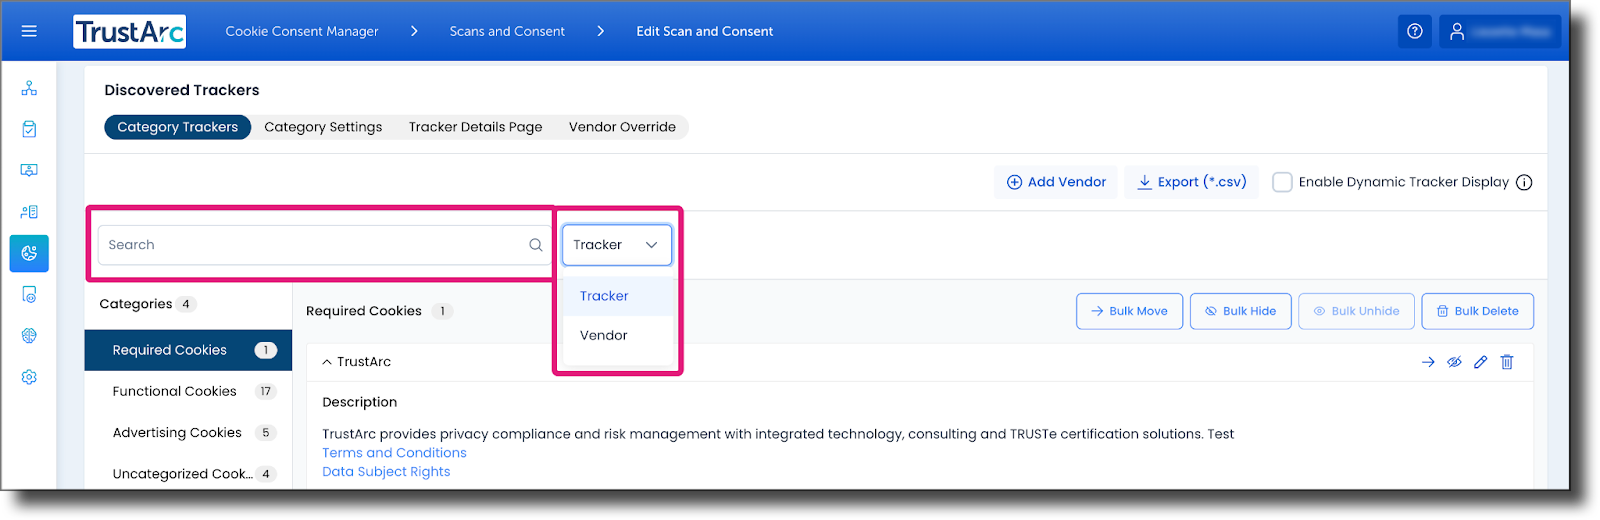Open the Data Subject Rights link
The width and height of the screenshot is (1600, 520).
click(x=386, y=472)
